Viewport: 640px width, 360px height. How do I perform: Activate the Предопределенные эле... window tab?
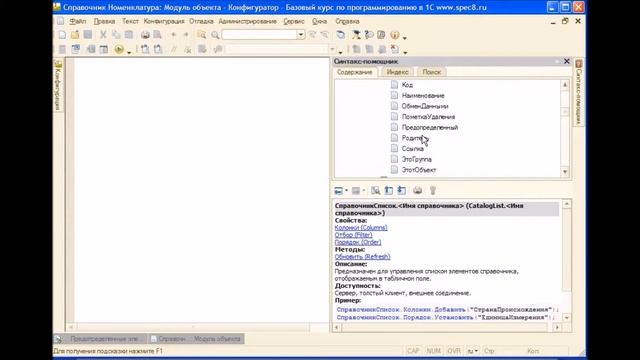(100, 339)
